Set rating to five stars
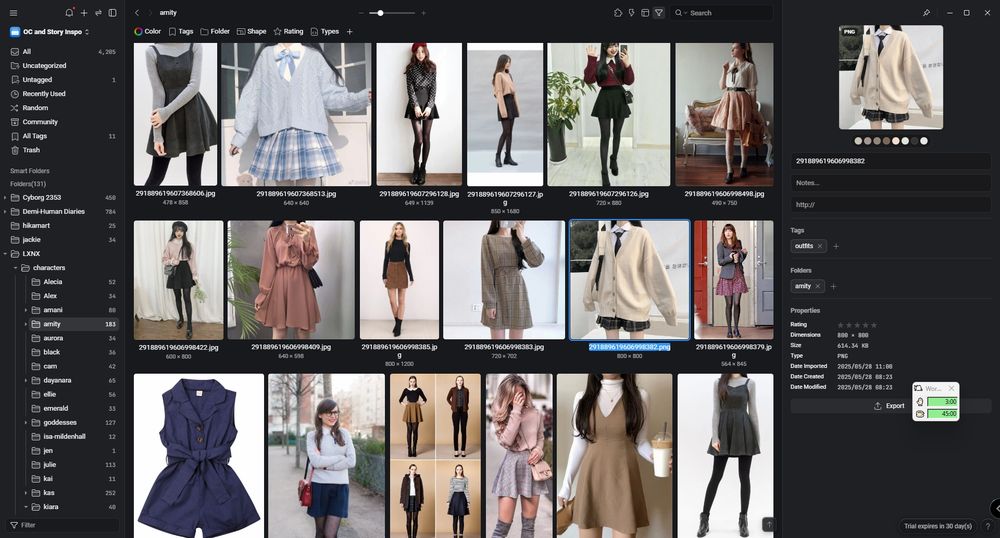This screenshot has width=1000, height=538. point(874,324)
